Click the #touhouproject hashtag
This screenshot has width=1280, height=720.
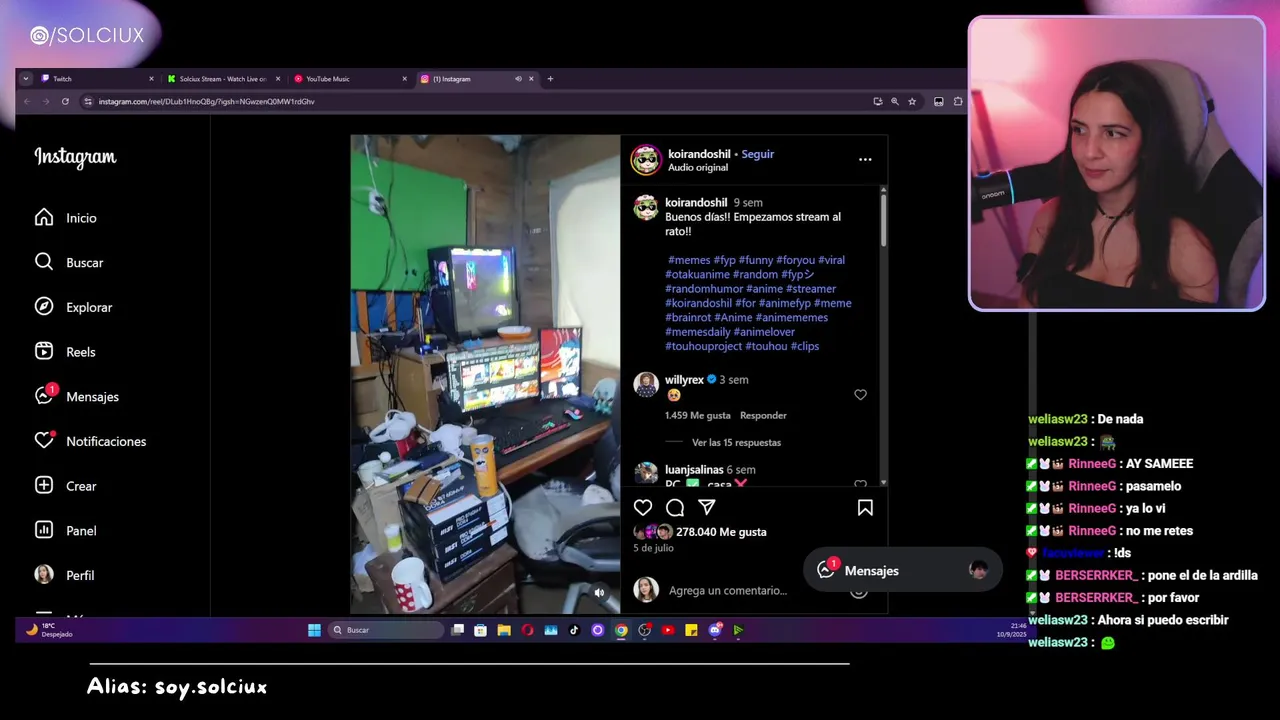[x=703, y=346]
